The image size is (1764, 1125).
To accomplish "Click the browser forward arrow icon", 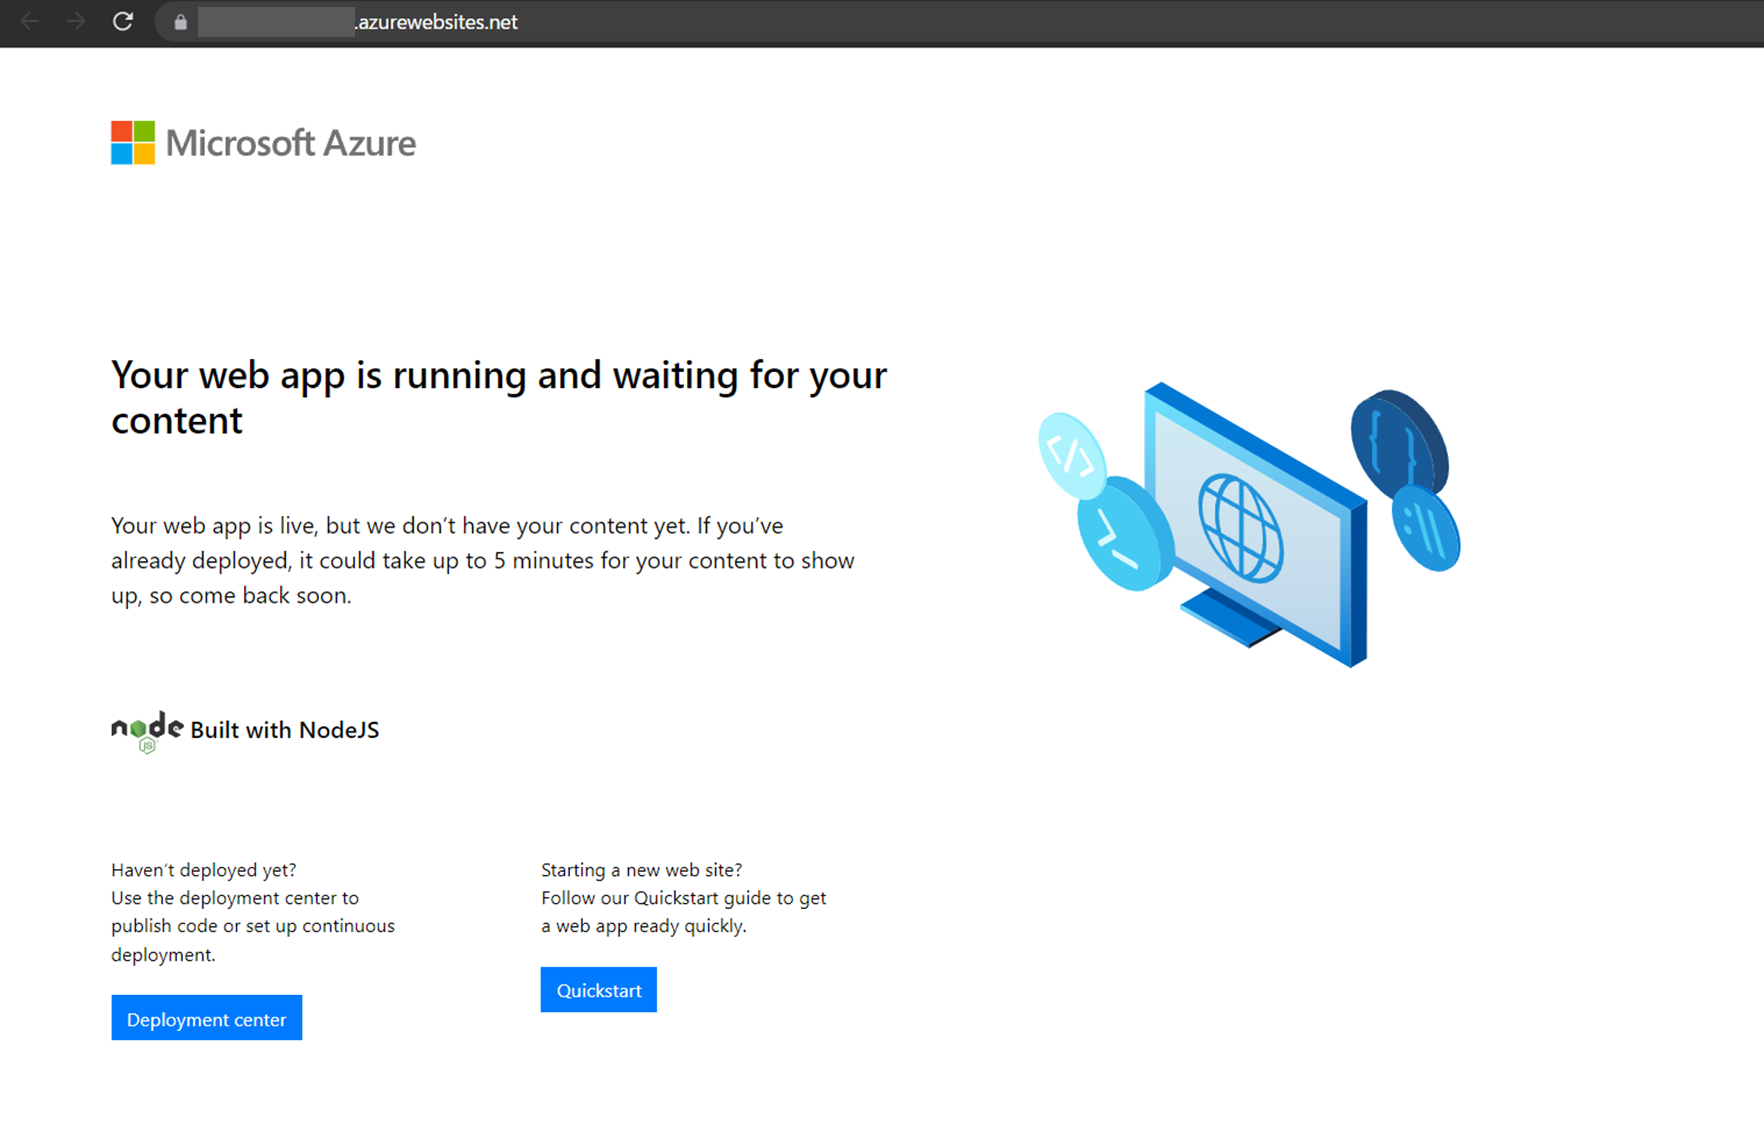I will pyautogui.click(x=76, y=22).
